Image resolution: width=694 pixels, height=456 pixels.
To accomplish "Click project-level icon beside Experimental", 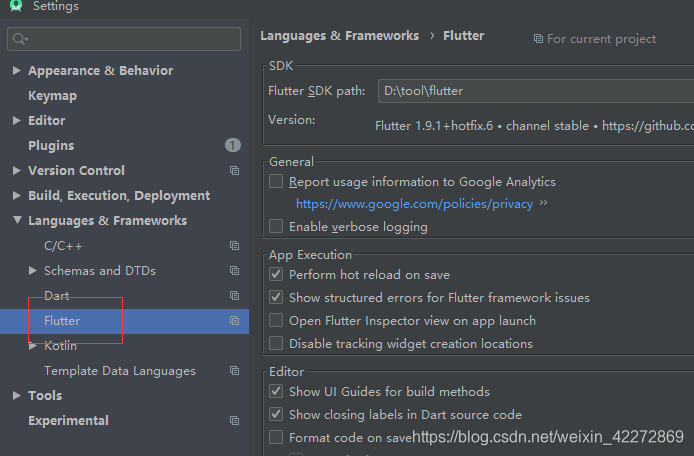I will [235, 421].
